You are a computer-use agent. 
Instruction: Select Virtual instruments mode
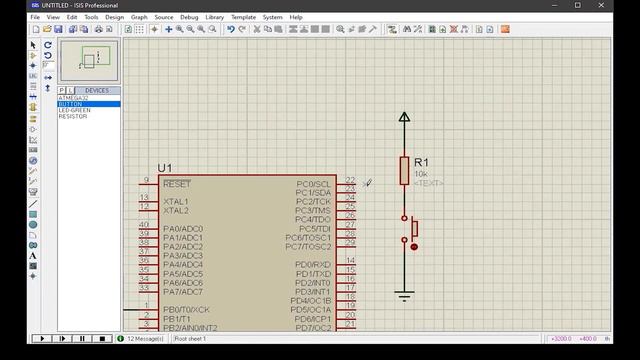[33, 192]
